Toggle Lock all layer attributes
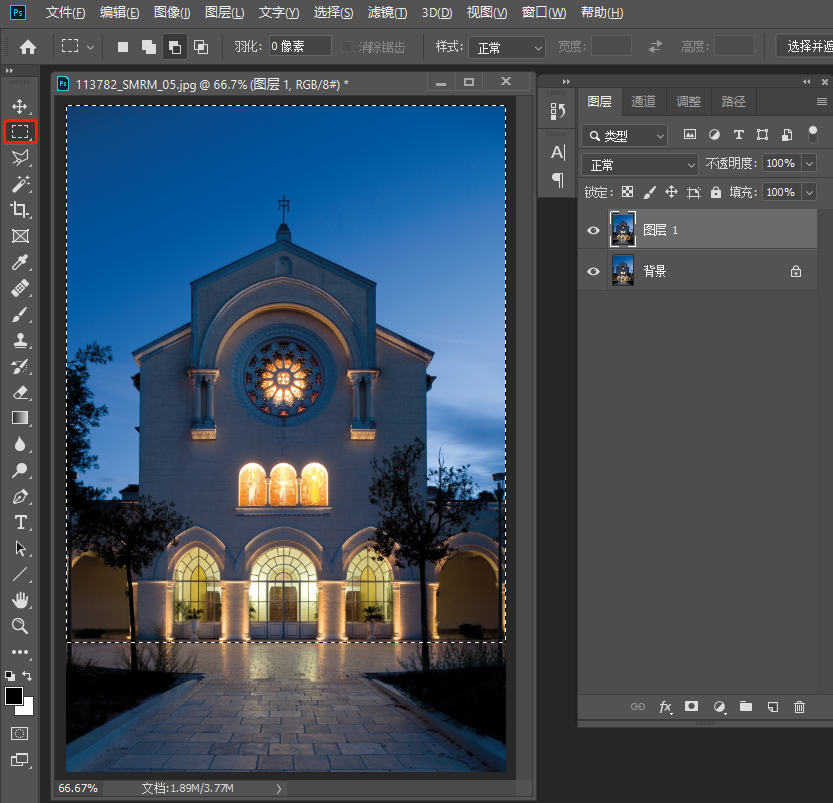 click(x=716, y=192)
